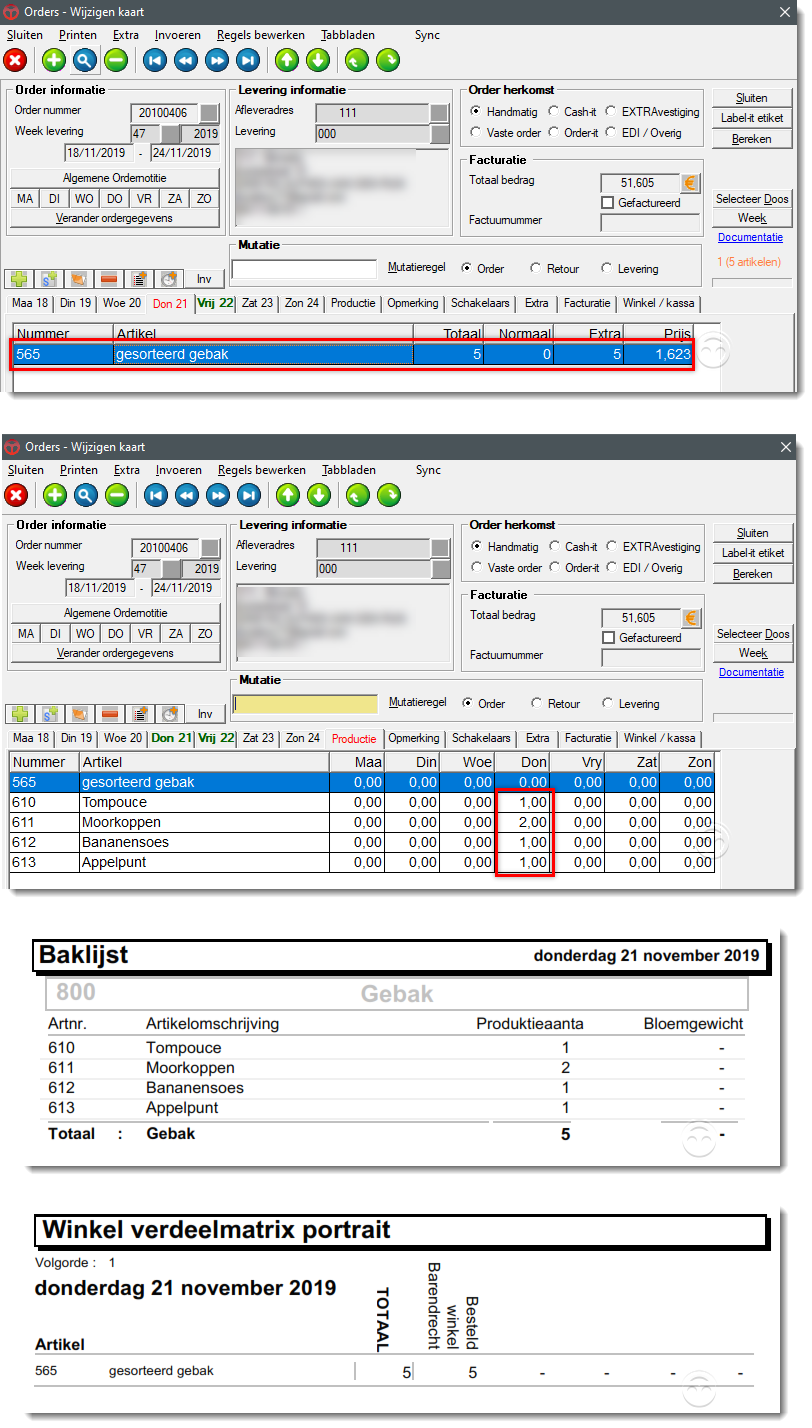
Task: Go to last record in Don 21-view Orders window
Action: click(x=248, y=60)
